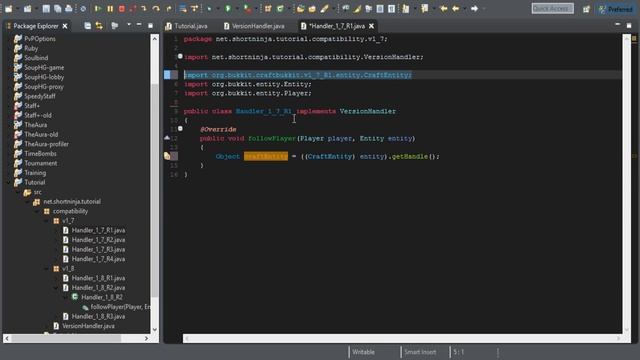Open the Run launch dropdown arrow

[236, 8]
